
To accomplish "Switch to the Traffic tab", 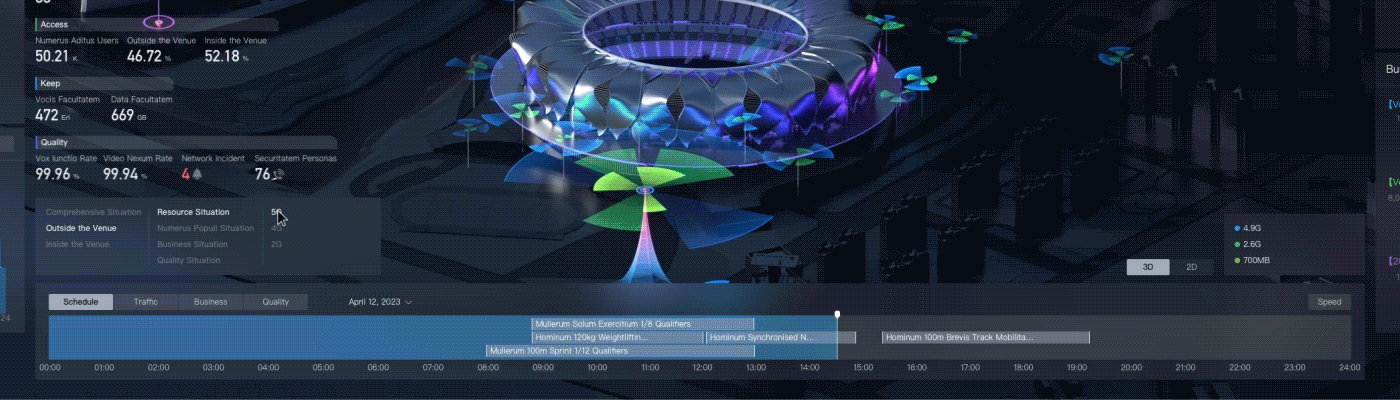I will click(x=146, y=302).
